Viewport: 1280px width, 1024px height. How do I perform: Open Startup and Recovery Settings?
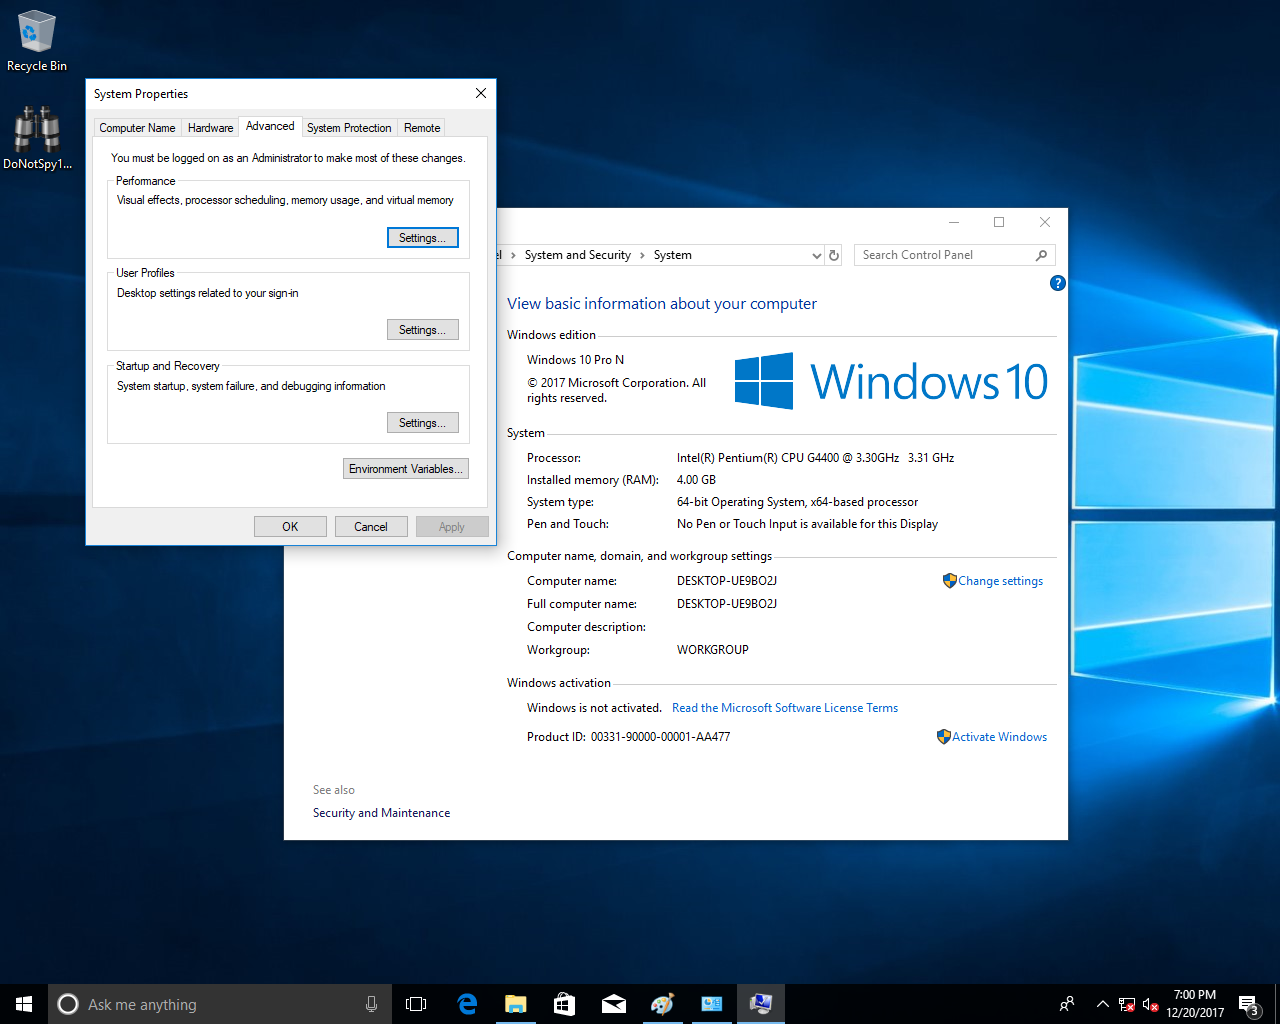tap(422, 423)
